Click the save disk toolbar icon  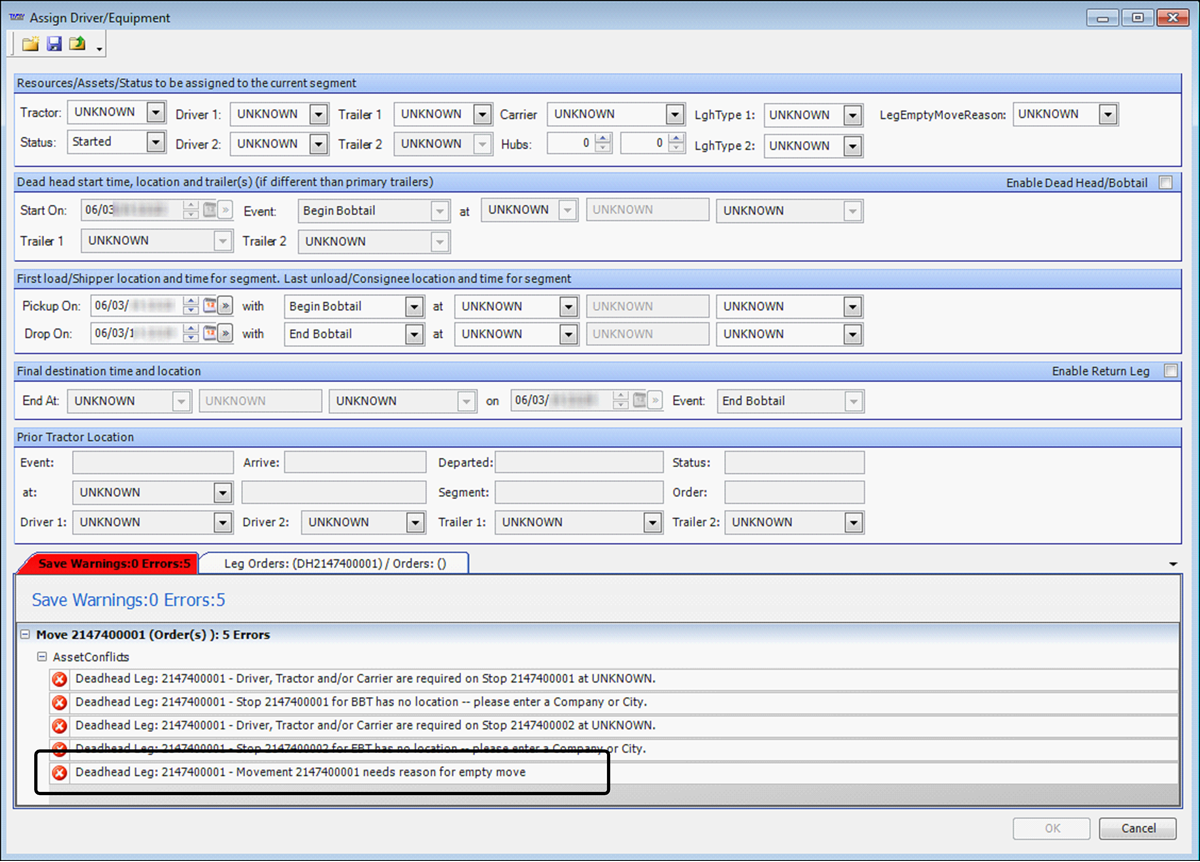pos(54,44)
